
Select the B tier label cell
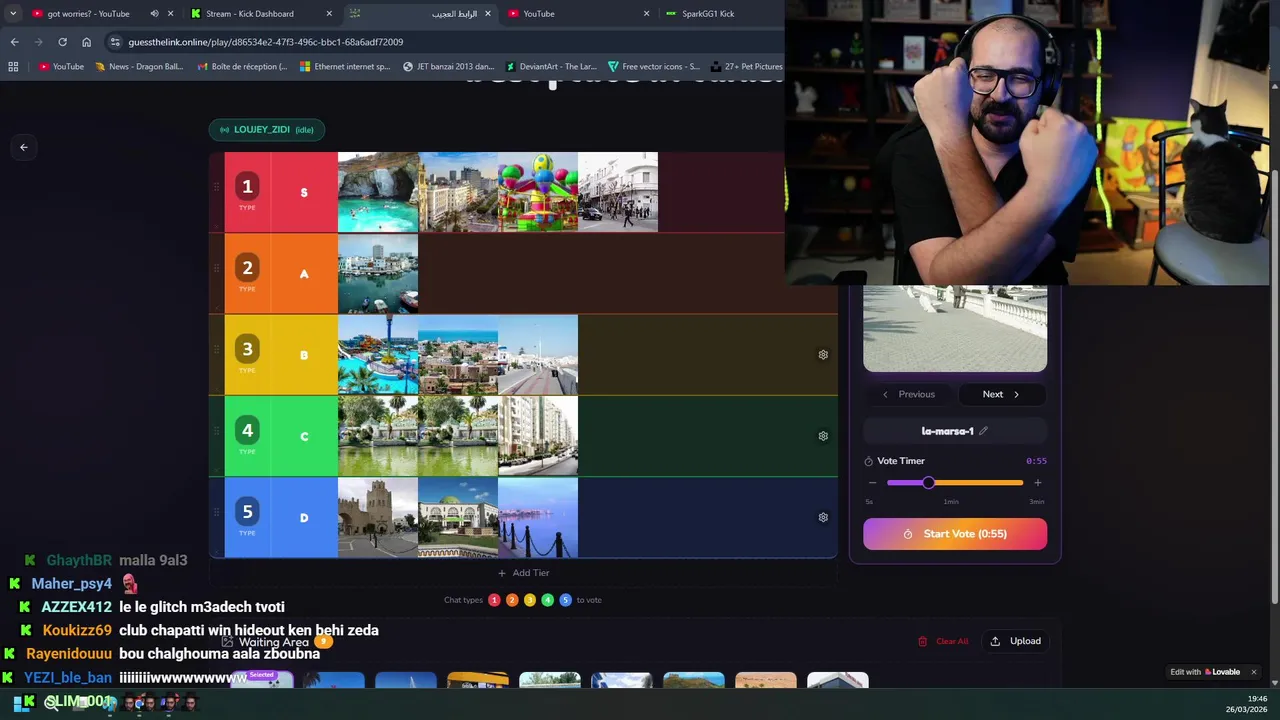click(304, 355)
